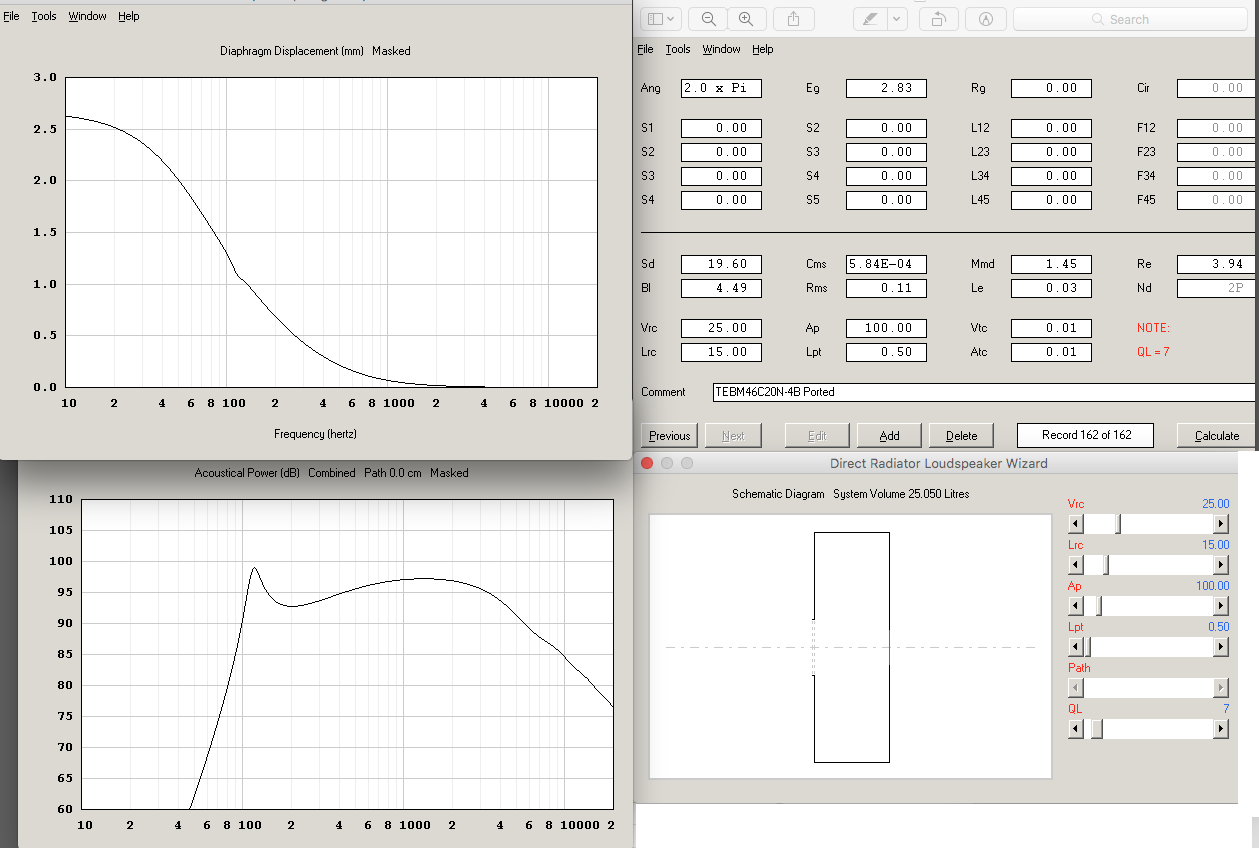Increase QL with the wizard right arrow
Image resolution: width=1259 pixels, height=848 pixels.
1221,729
